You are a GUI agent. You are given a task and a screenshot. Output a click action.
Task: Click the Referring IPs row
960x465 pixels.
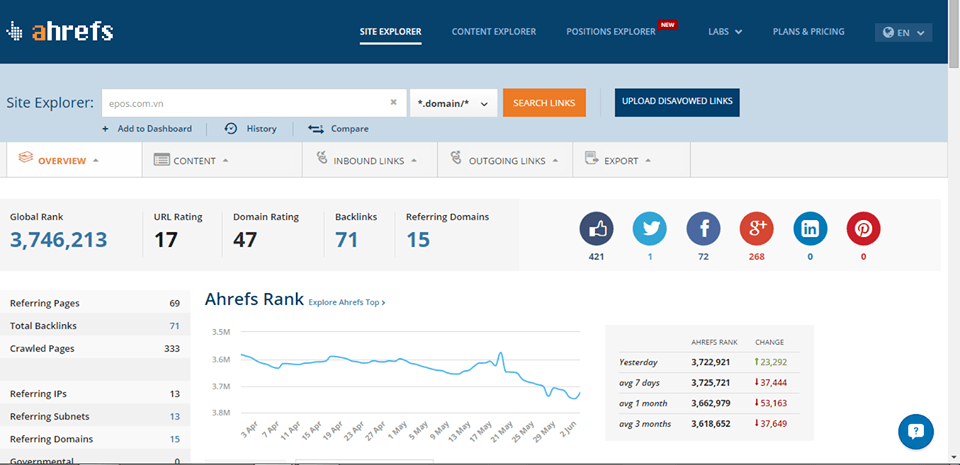click(95, 394)
